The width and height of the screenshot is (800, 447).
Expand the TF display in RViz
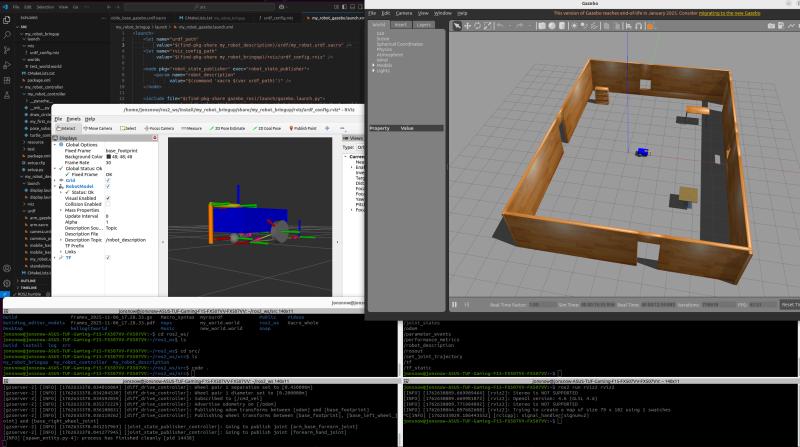[55, 258]
